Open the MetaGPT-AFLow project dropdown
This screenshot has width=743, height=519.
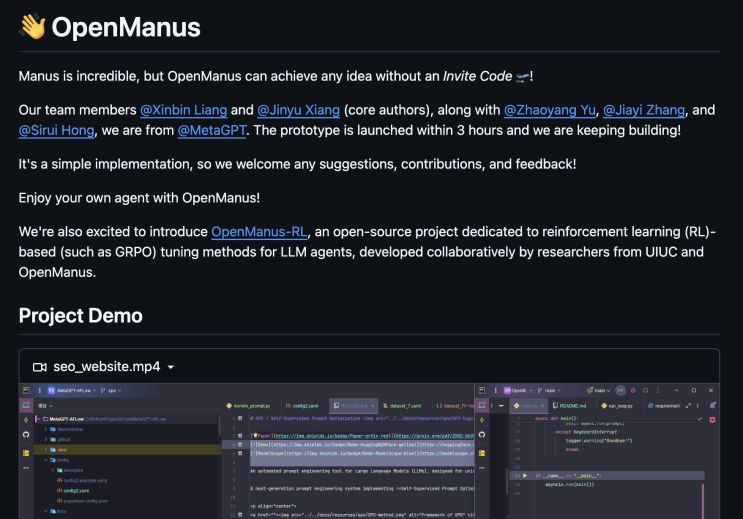(72, 391)
